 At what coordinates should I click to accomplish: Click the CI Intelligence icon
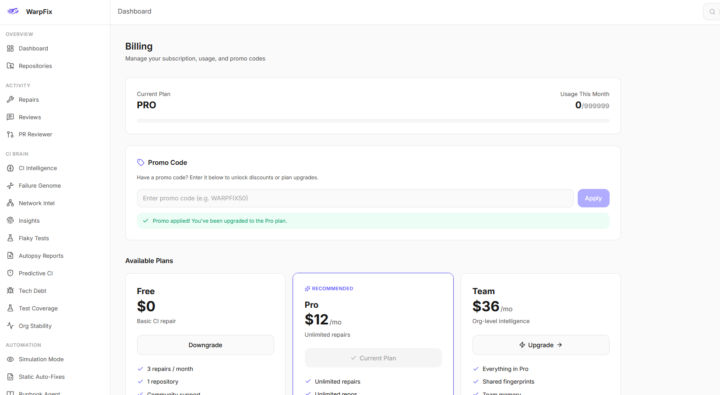click(x=10, y=168)
